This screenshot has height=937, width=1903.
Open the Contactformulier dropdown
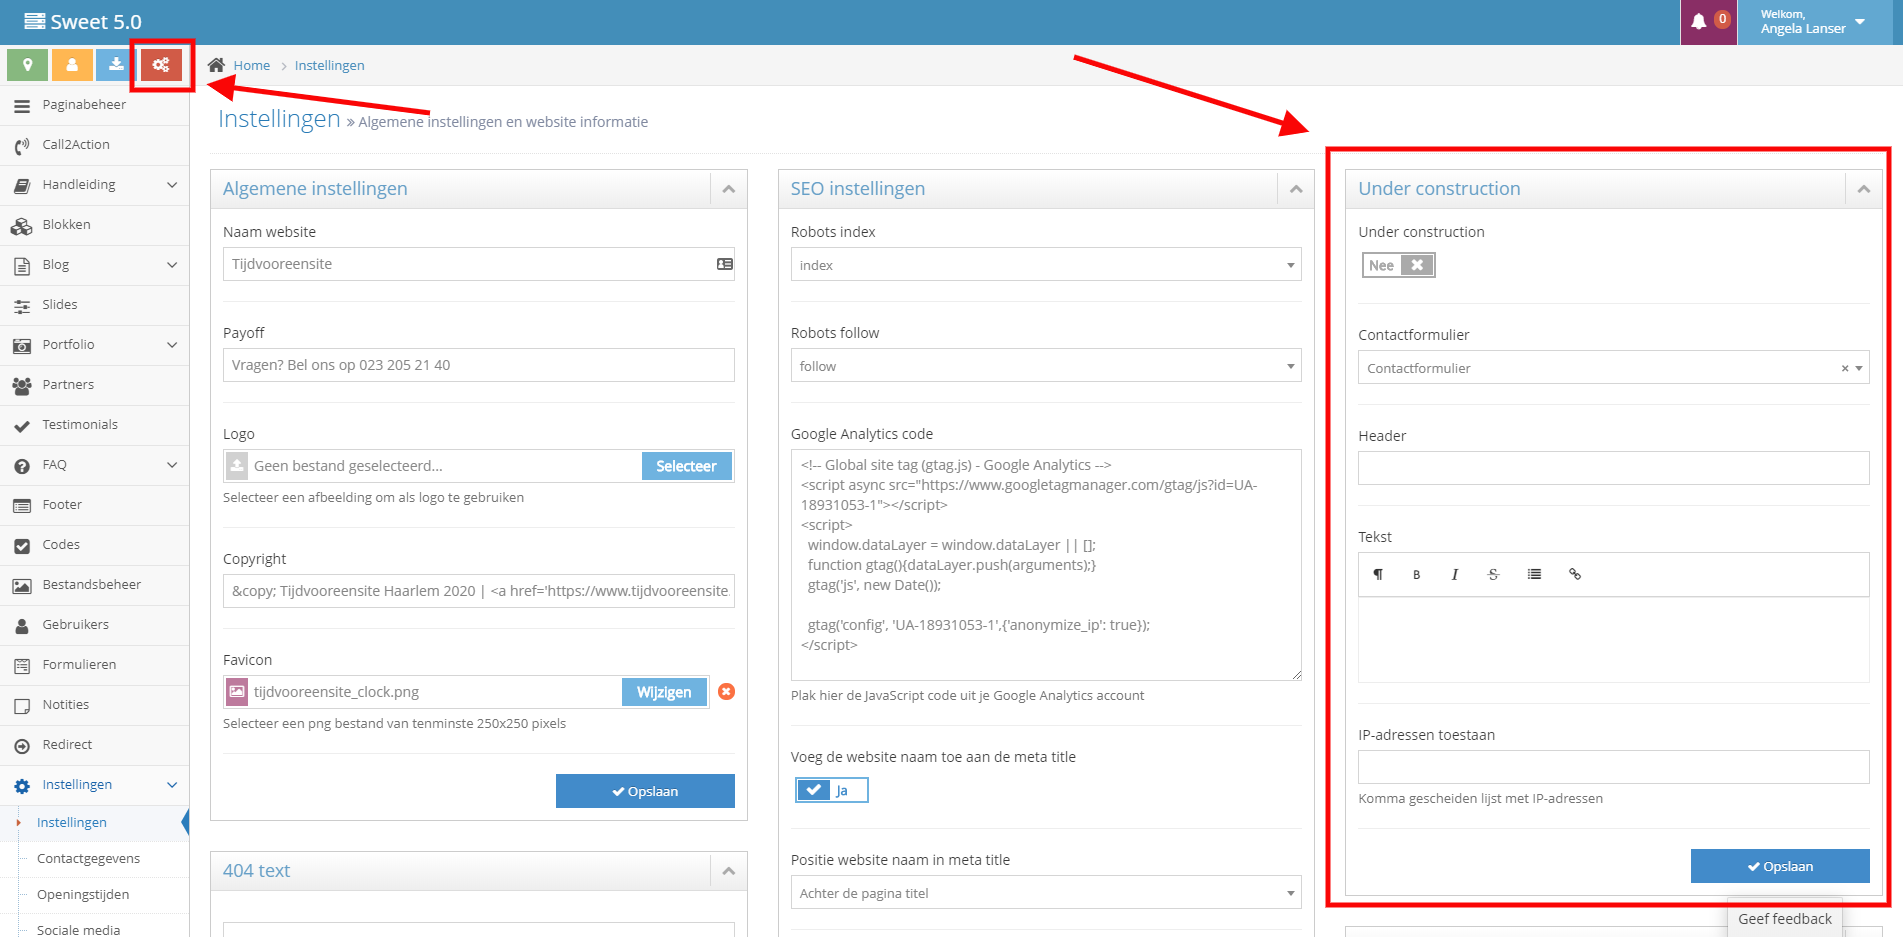[1613, 368]
